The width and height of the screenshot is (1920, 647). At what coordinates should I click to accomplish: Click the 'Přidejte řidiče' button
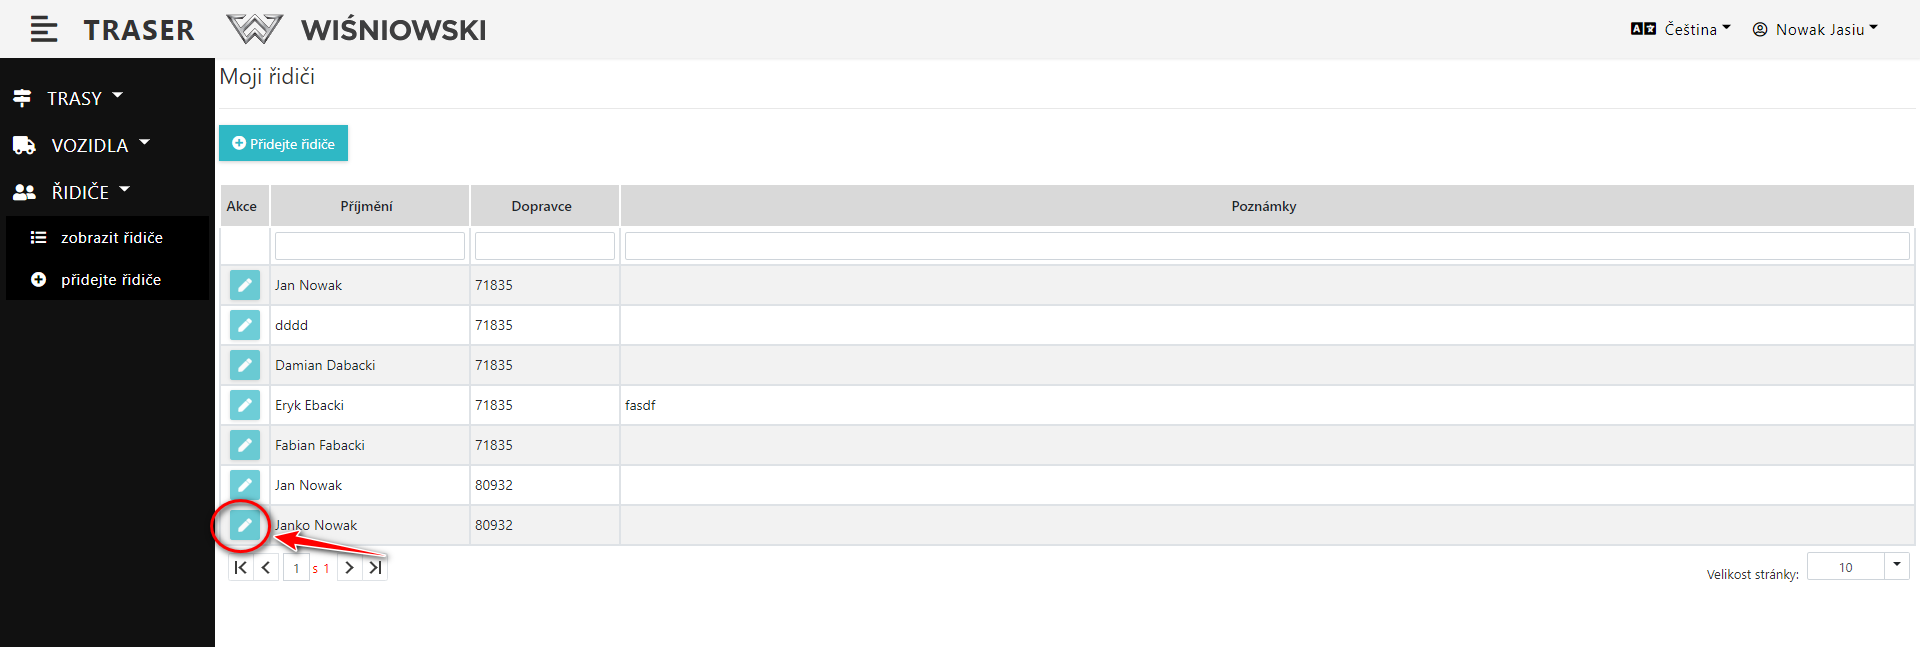click(x=283, y=144)
